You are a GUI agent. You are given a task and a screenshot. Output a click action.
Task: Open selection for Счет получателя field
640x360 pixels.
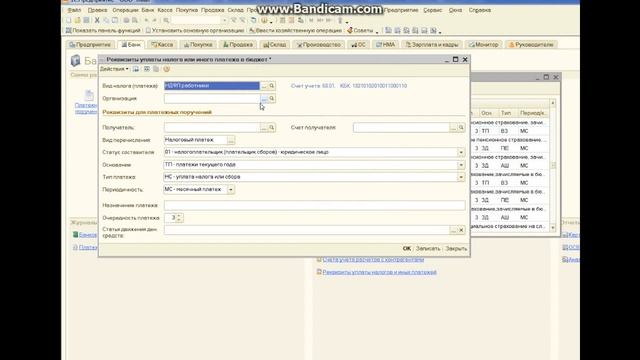[453, 127]
